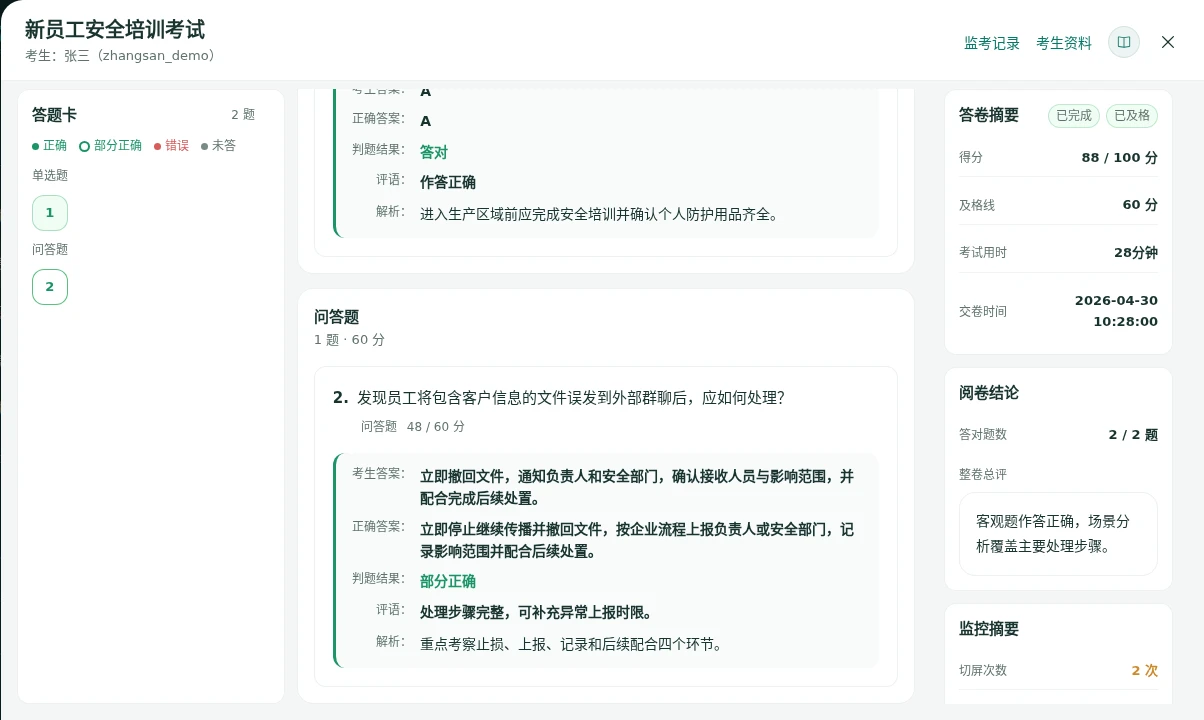1204x720 pixels.
Task: Click the score value 88 / 100 分
Action: (x=1120, y=158)
